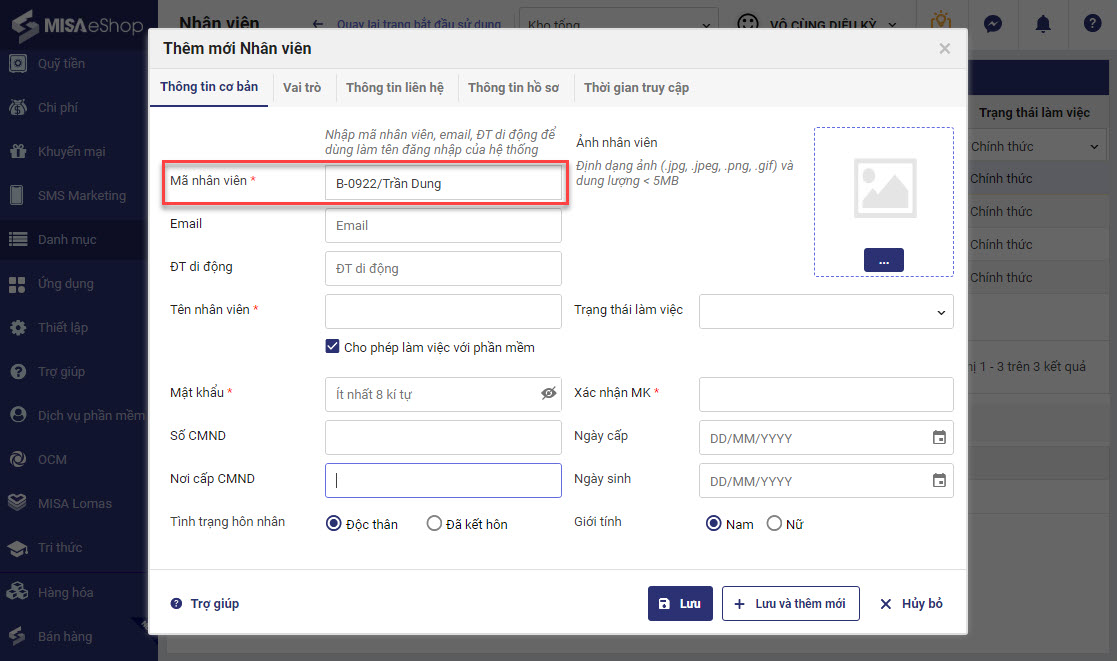Open Khuyến mại gift icon
This screenshot has width=1117, height=661.
(18, 151)
